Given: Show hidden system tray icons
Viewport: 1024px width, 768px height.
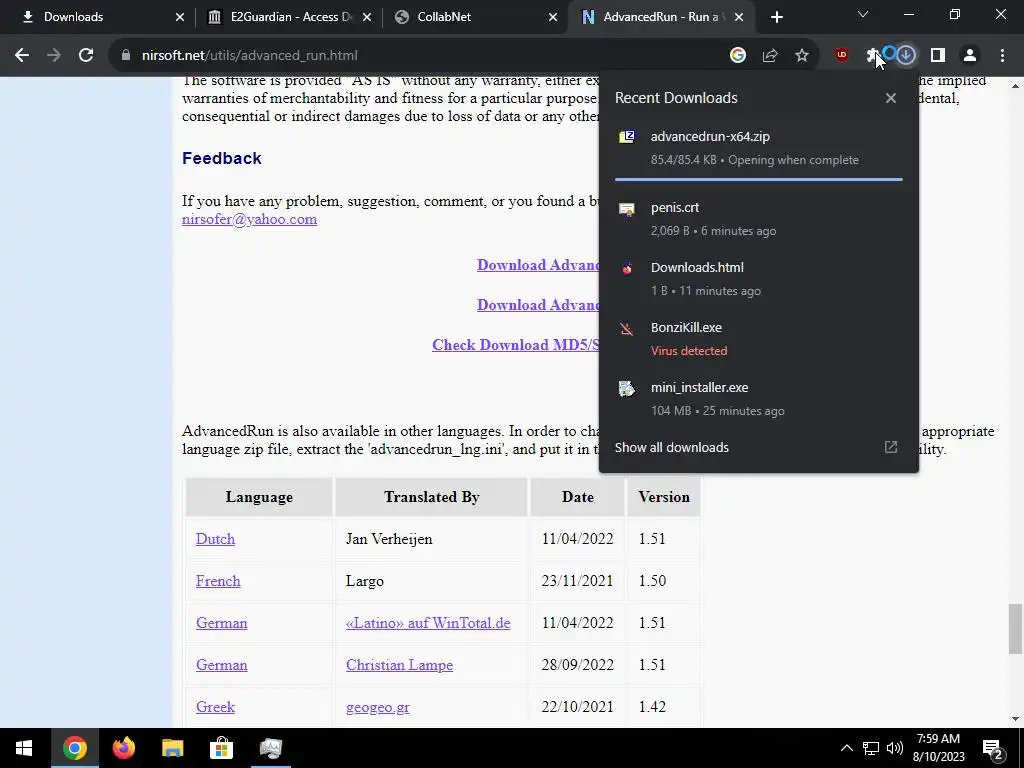Looking at the screenshot, I should point(846,748).
